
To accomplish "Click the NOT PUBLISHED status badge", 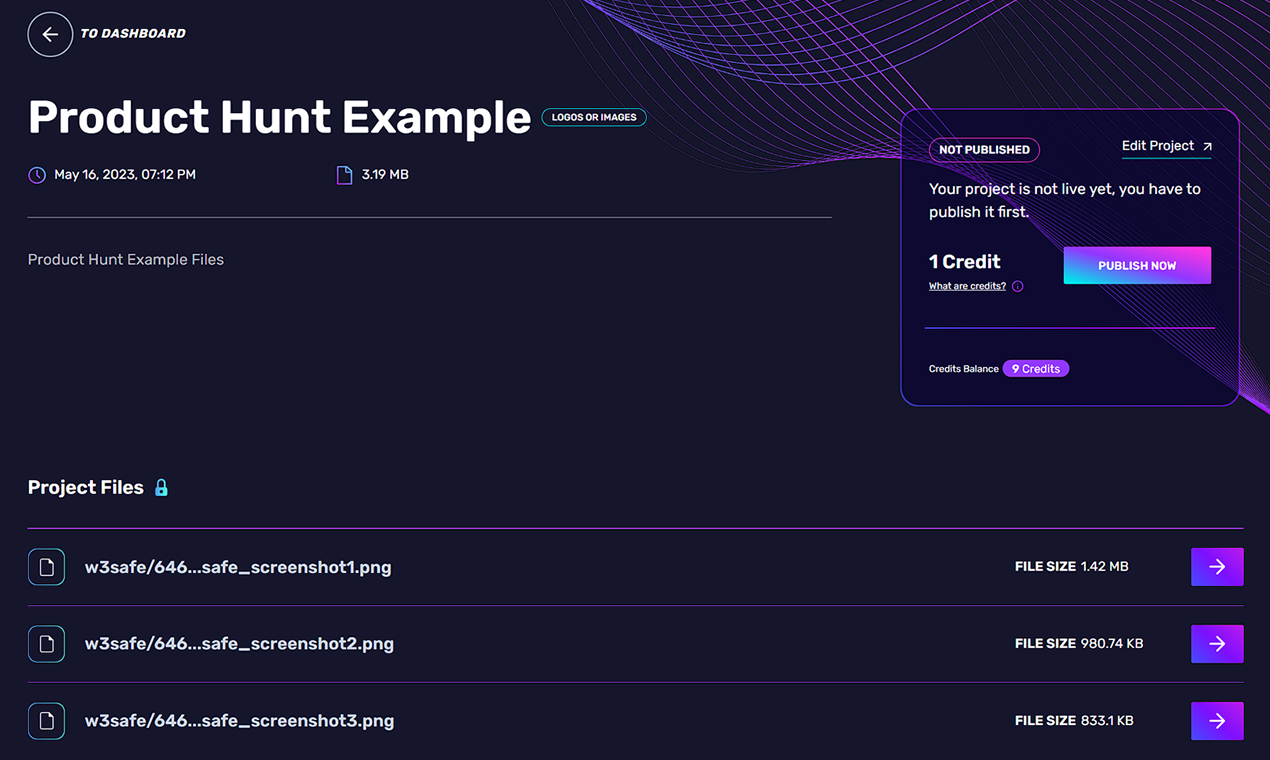I will click(984, 150).
